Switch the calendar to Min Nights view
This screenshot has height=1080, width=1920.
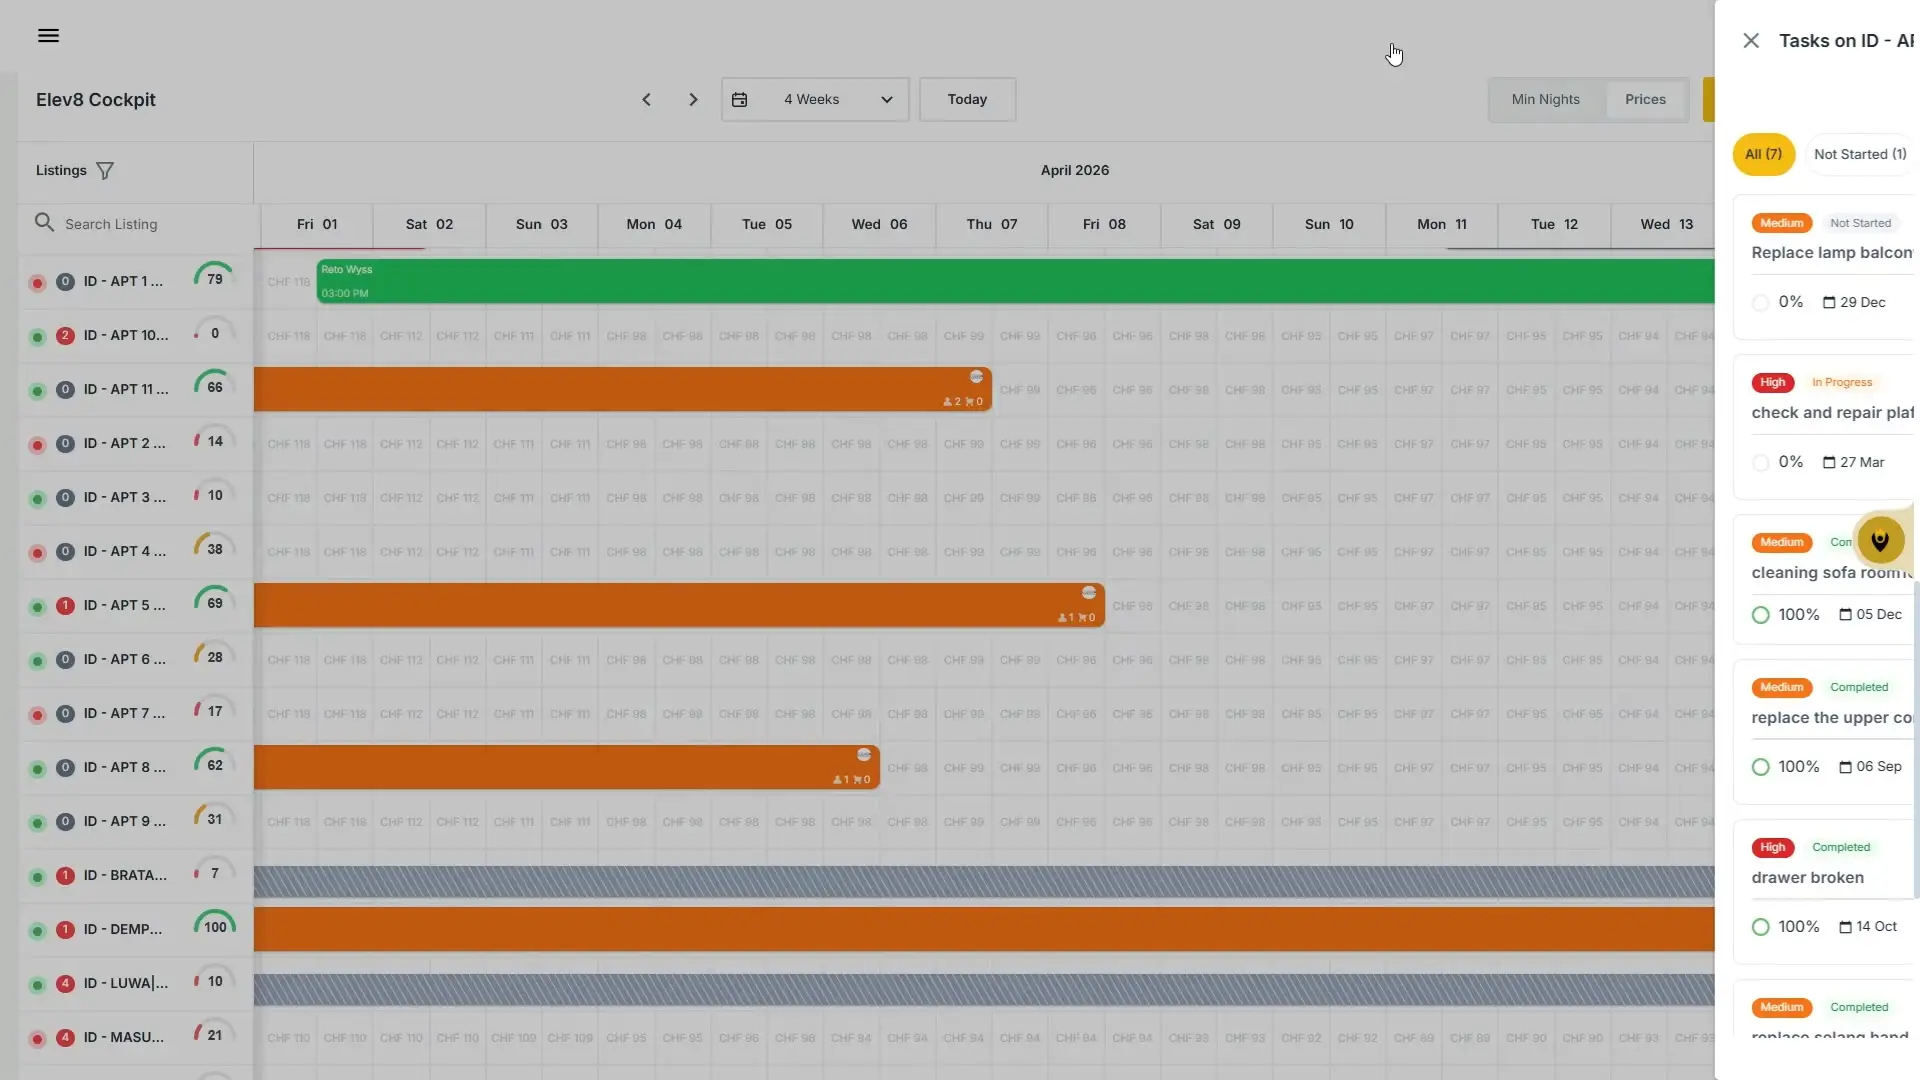click(1545, 100)
